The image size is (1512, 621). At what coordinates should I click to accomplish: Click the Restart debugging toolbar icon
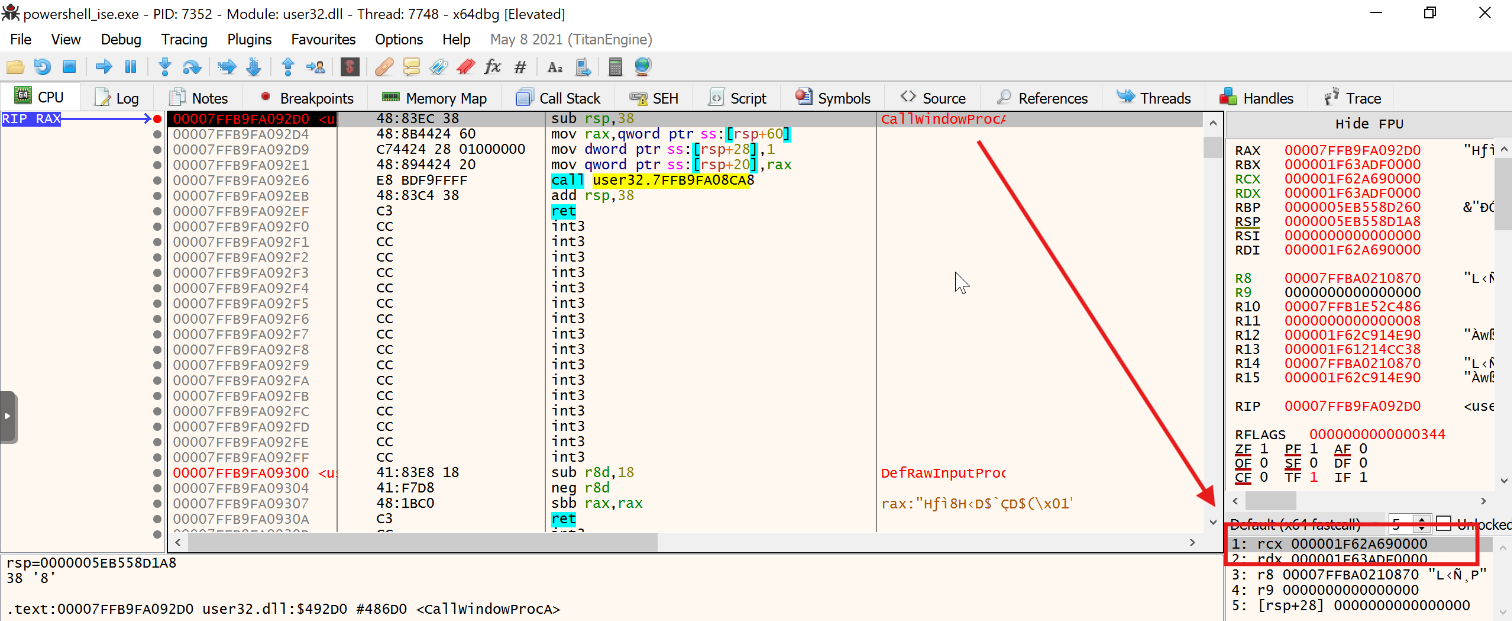(42, 67)
